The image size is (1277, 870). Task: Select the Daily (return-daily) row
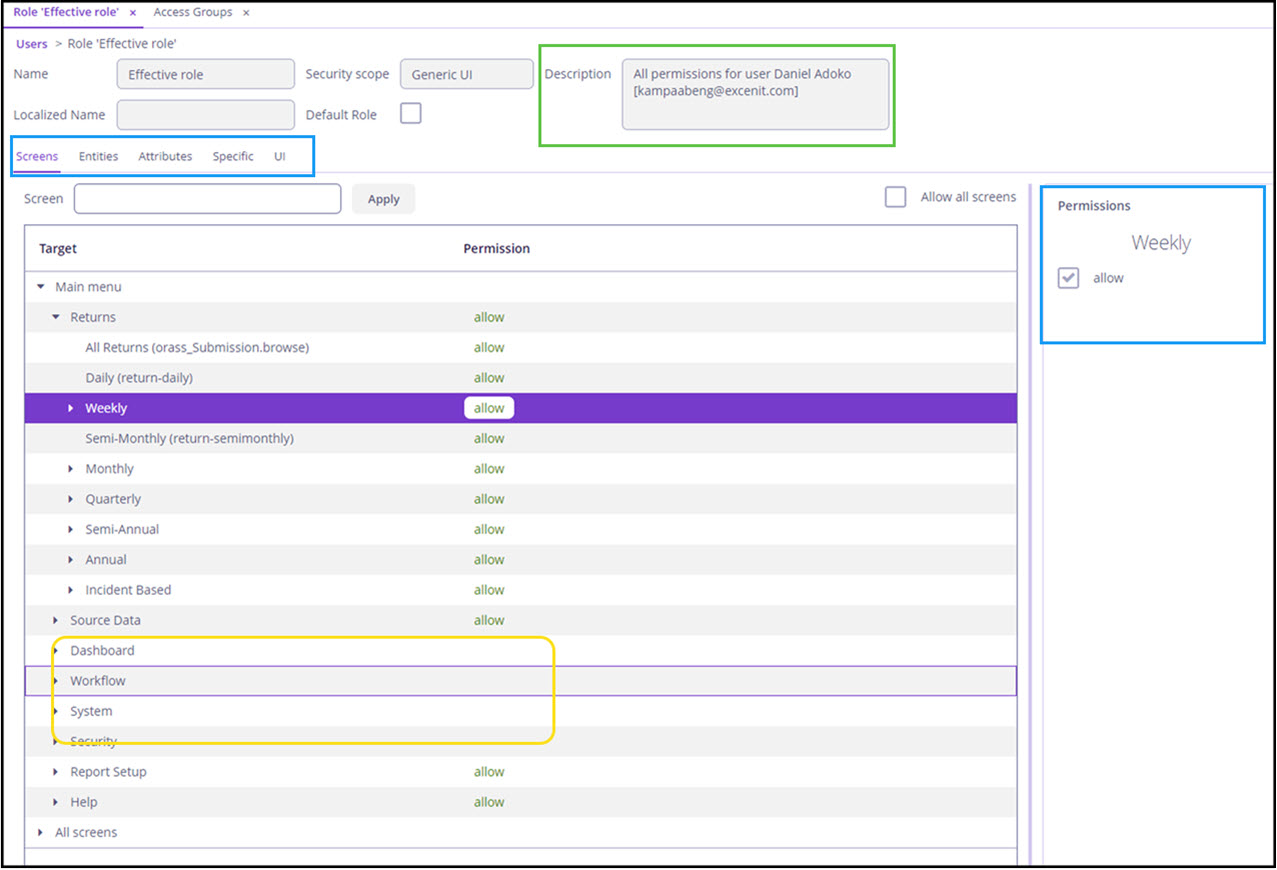(x=139, y=378)
